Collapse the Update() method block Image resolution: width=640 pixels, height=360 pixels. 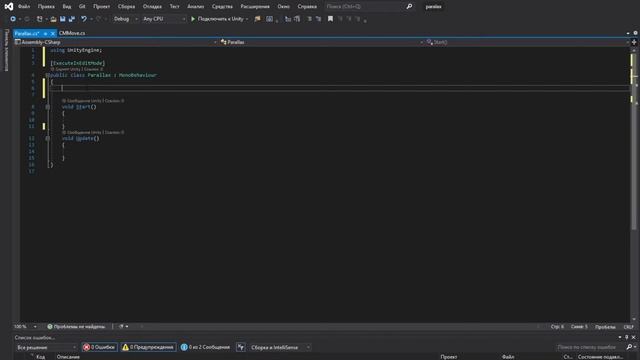48,138
